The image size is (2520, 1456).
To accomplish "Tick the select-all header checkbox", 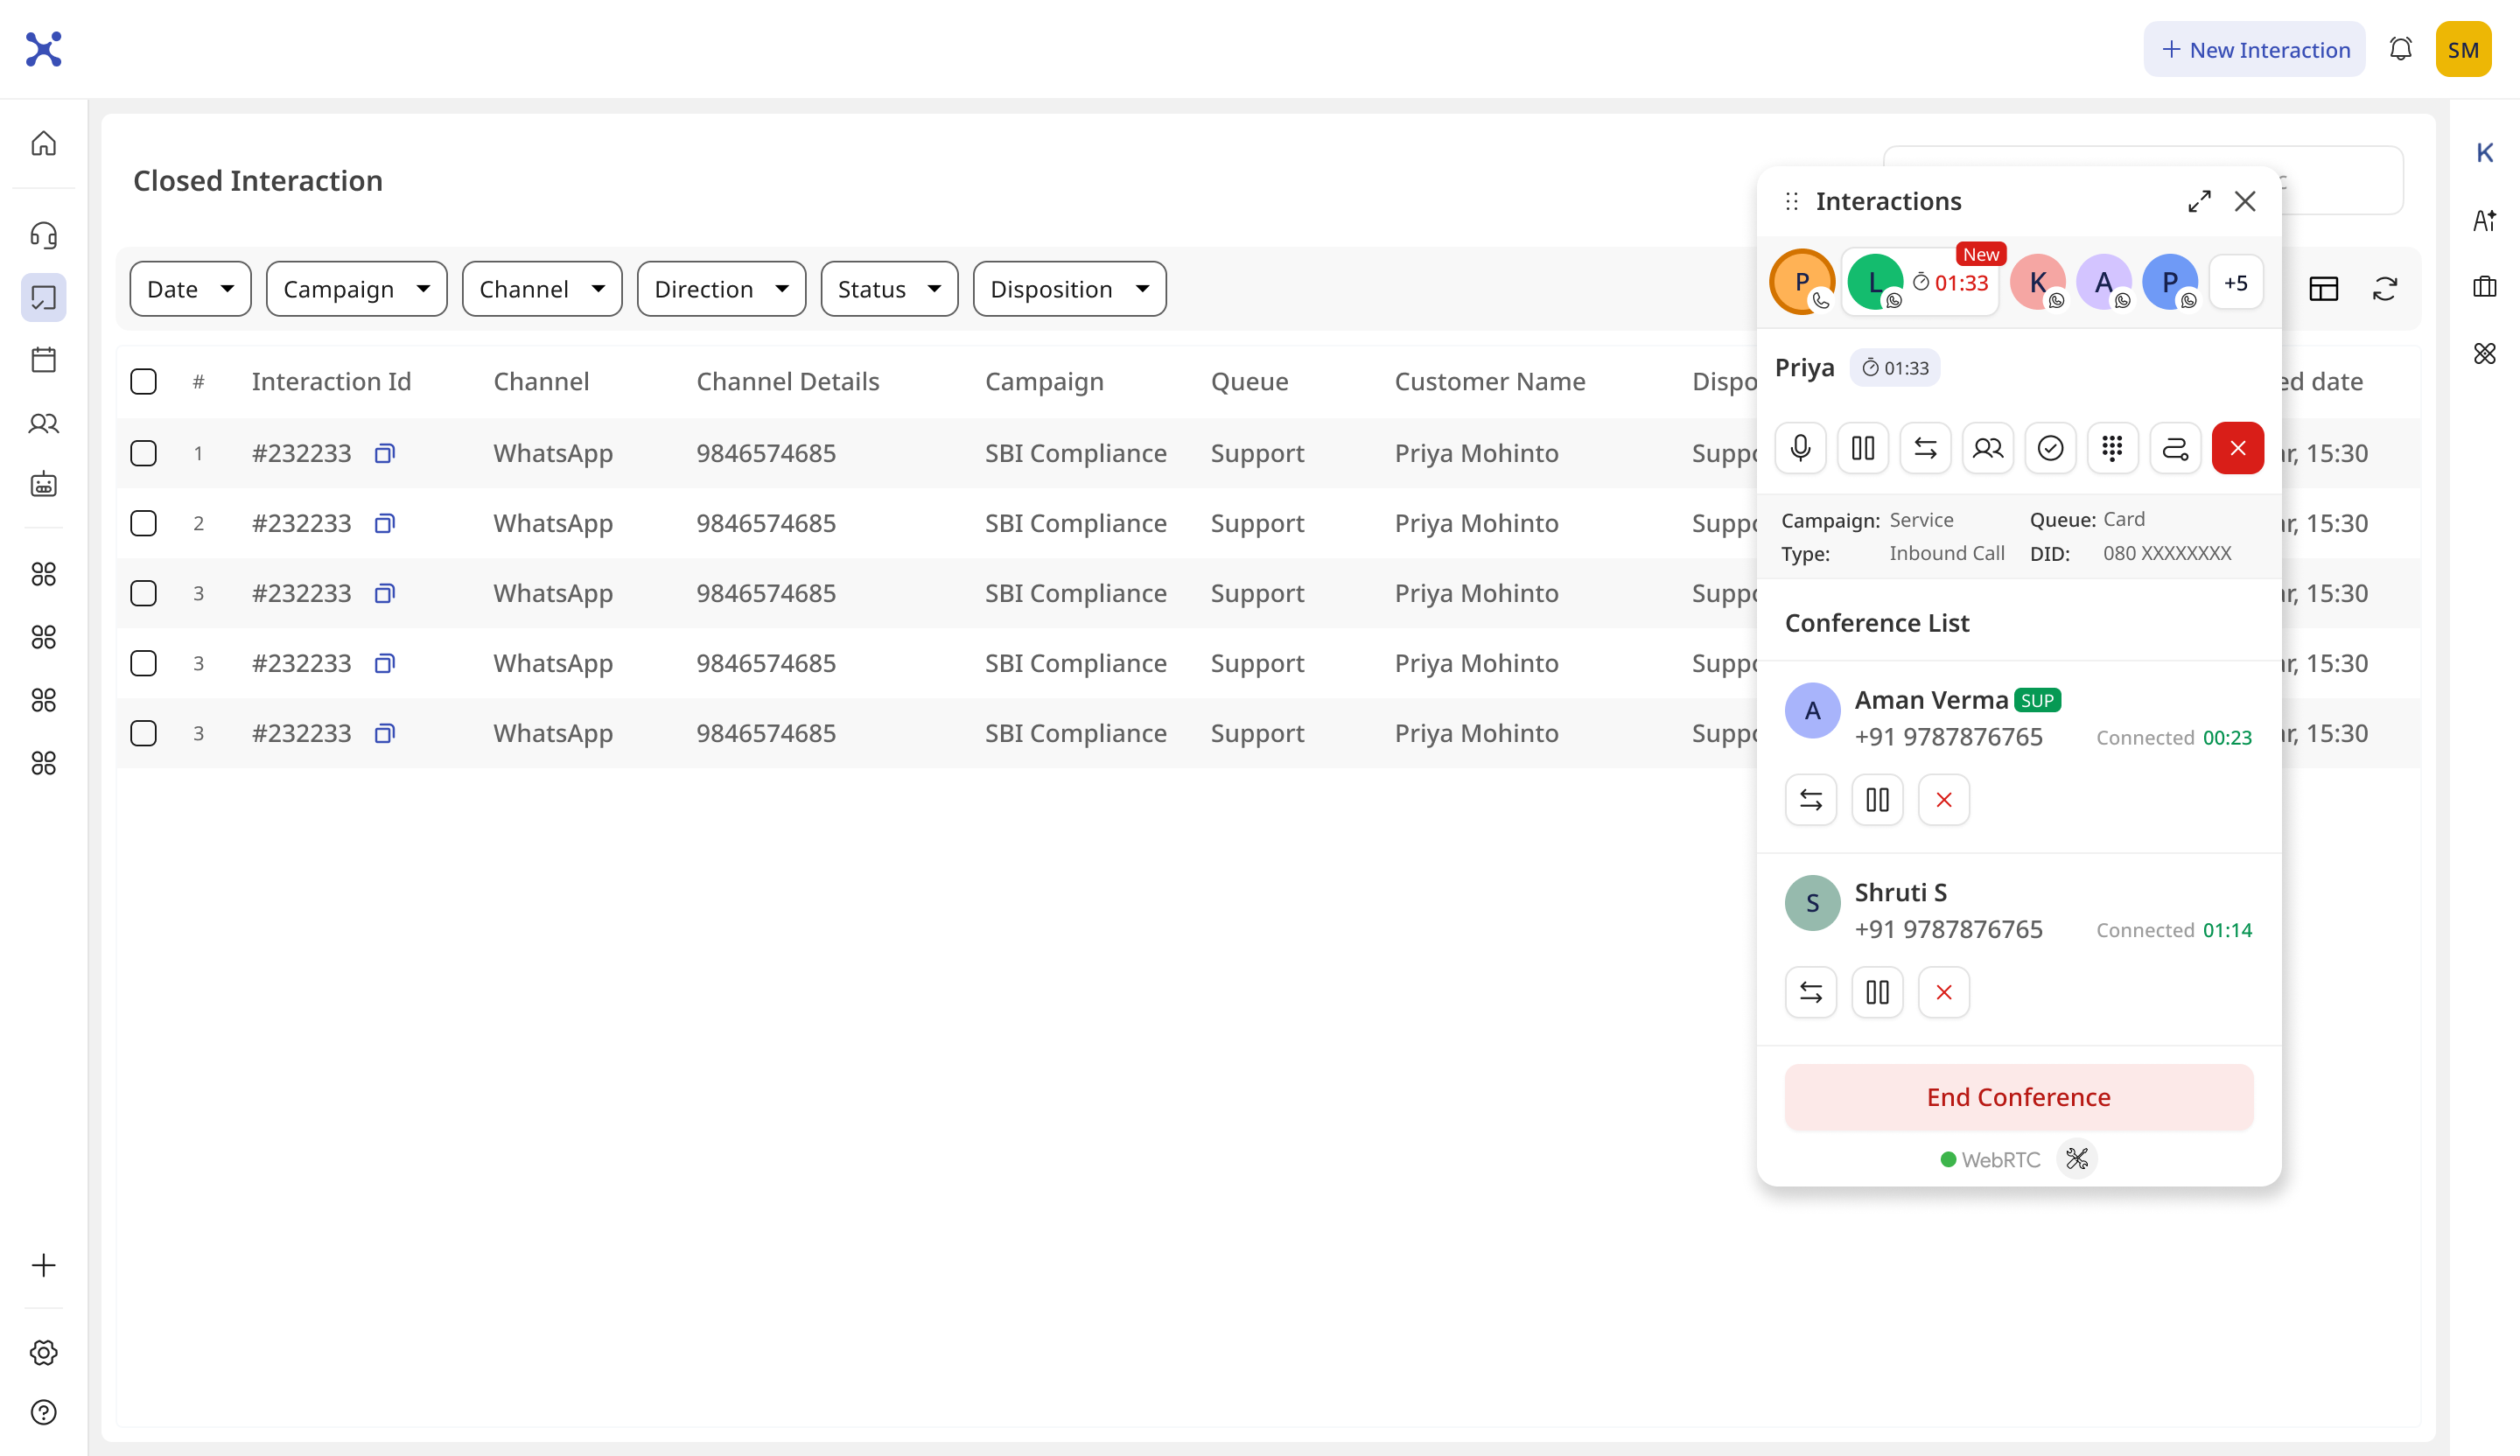I will [144, 381].
